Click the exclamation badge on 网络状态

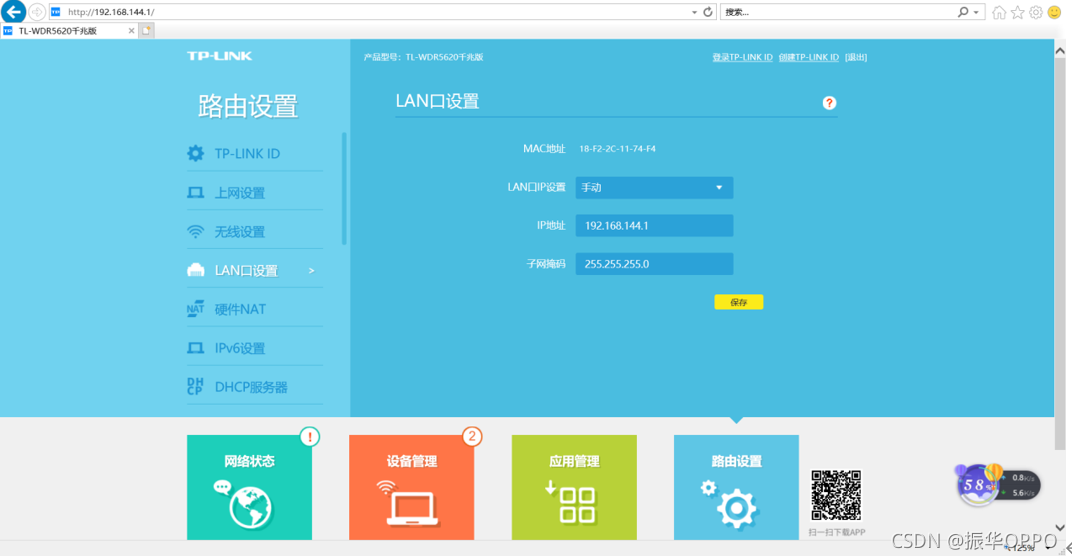(x=310, y=436)
